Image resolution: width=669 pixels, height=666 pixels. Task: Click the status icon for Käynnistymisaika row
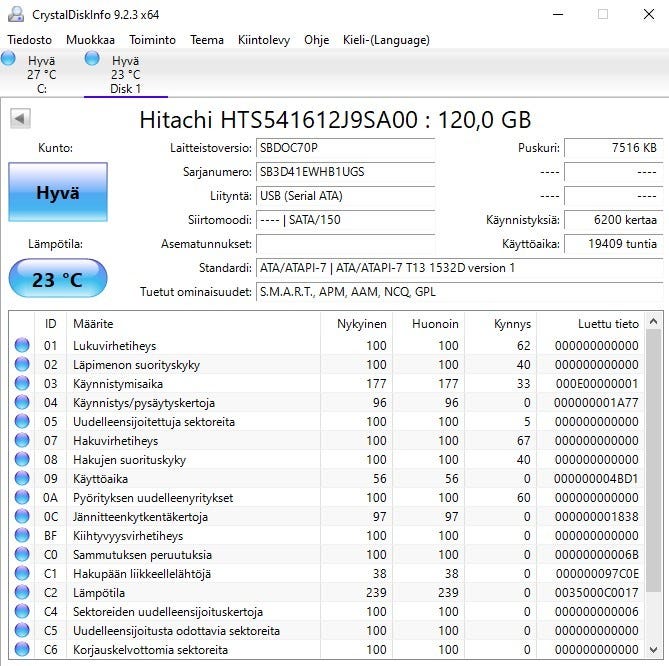pos(22,383)
